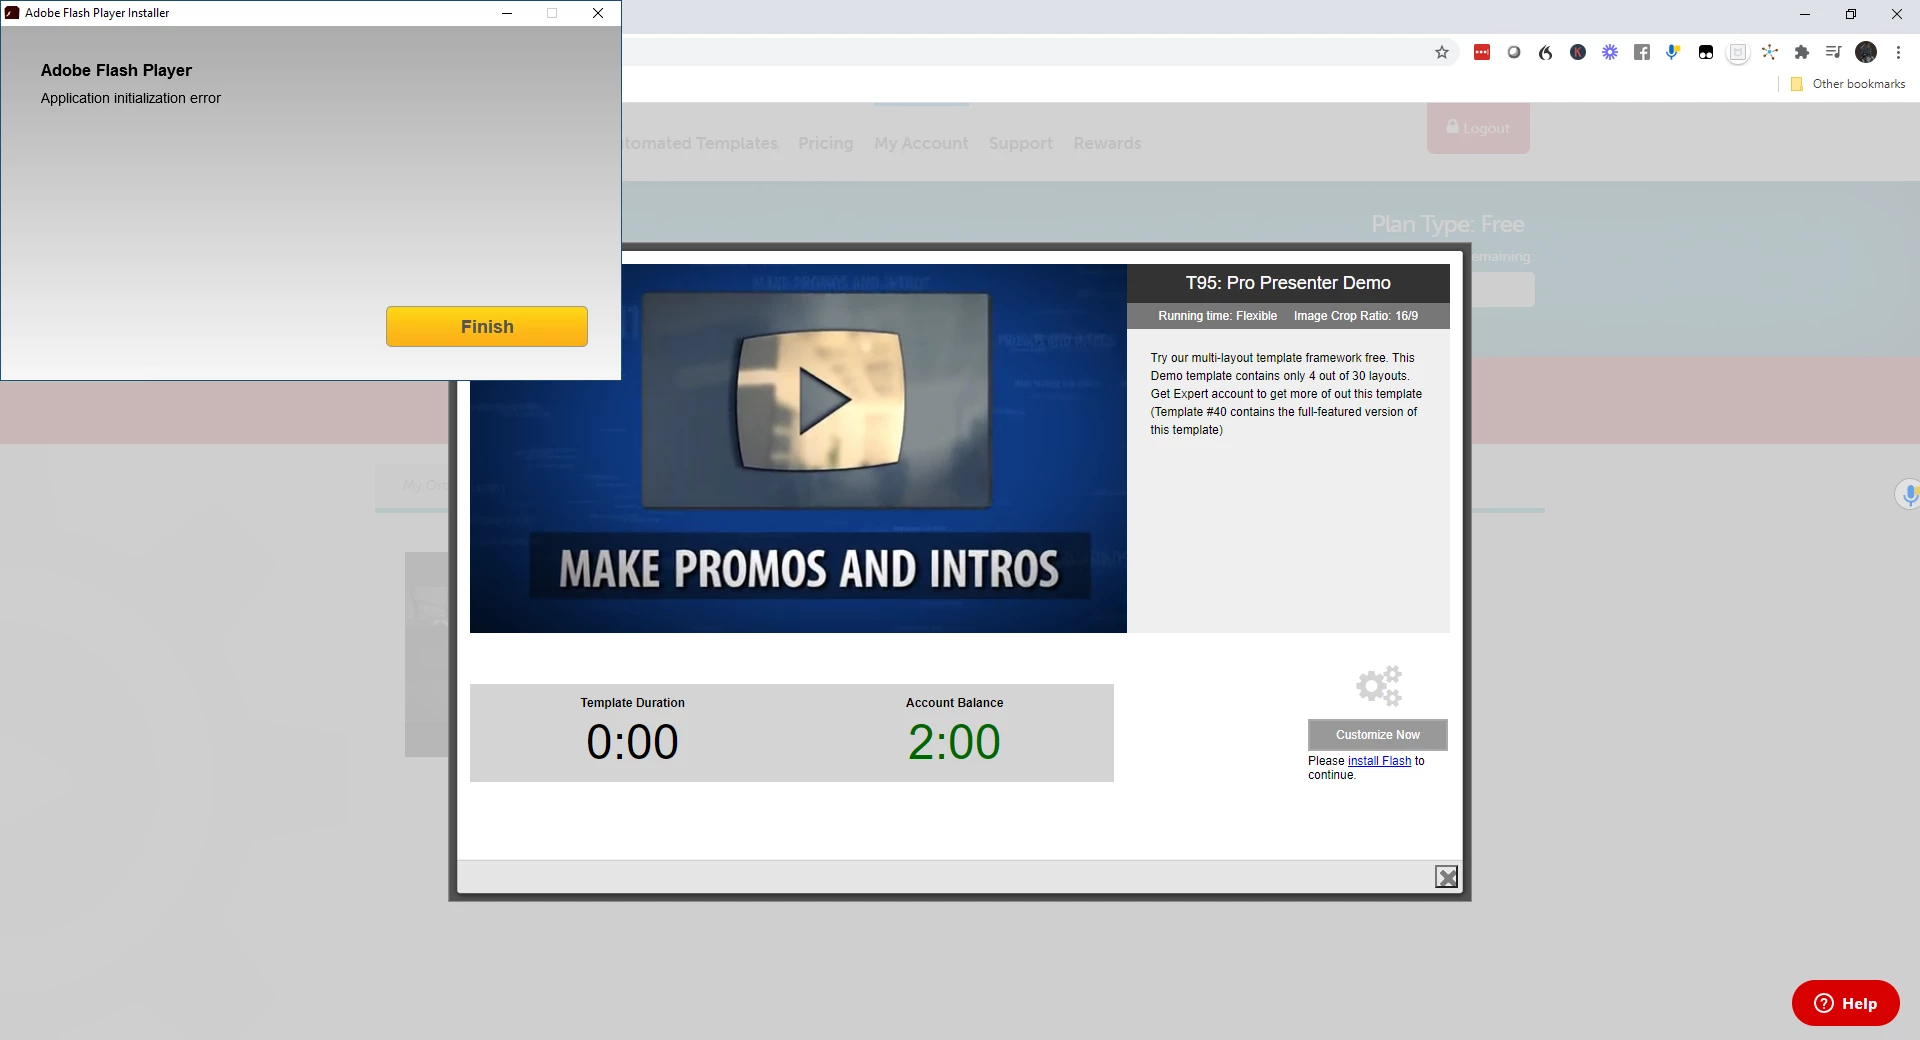Click the Template Duration 0:00 value
Viewport: 1920px width, 1040px height.
point(632,742)
